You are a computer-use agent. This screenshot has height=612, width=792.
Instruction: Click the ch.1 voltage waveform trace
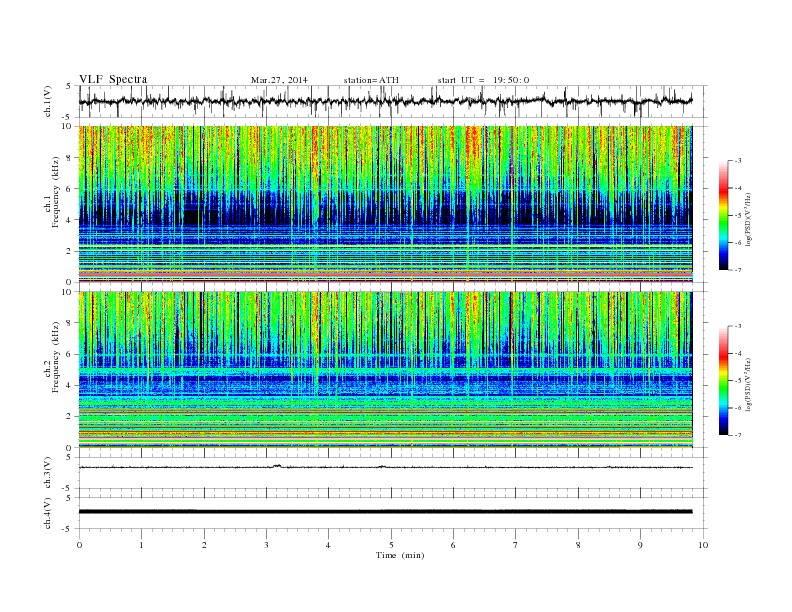(x=385, y=101)
